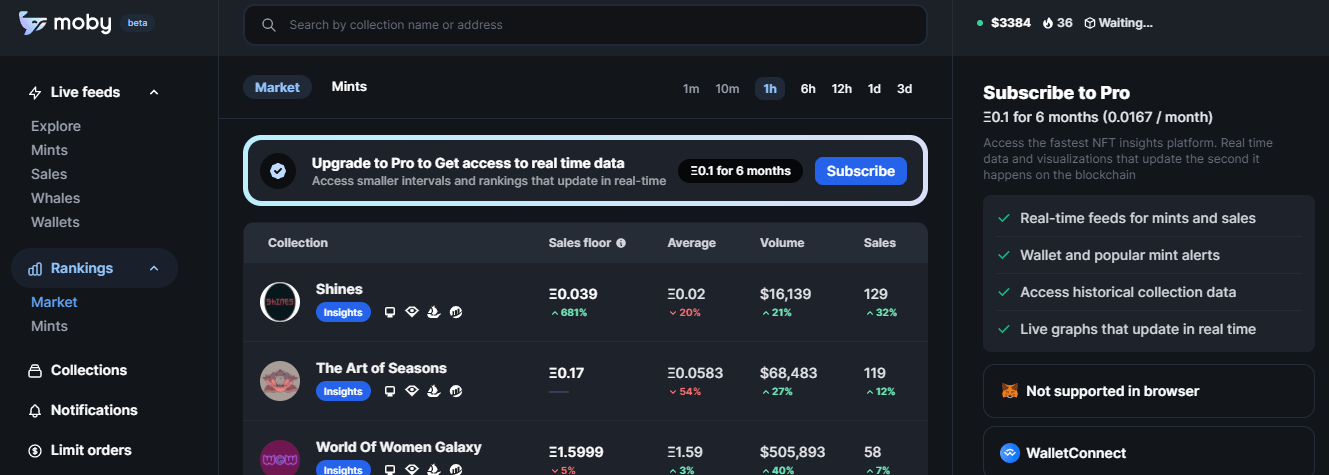Click the WalletConnect logo icon
The width and height of the screenshot is (1329, 475).
1010,453
